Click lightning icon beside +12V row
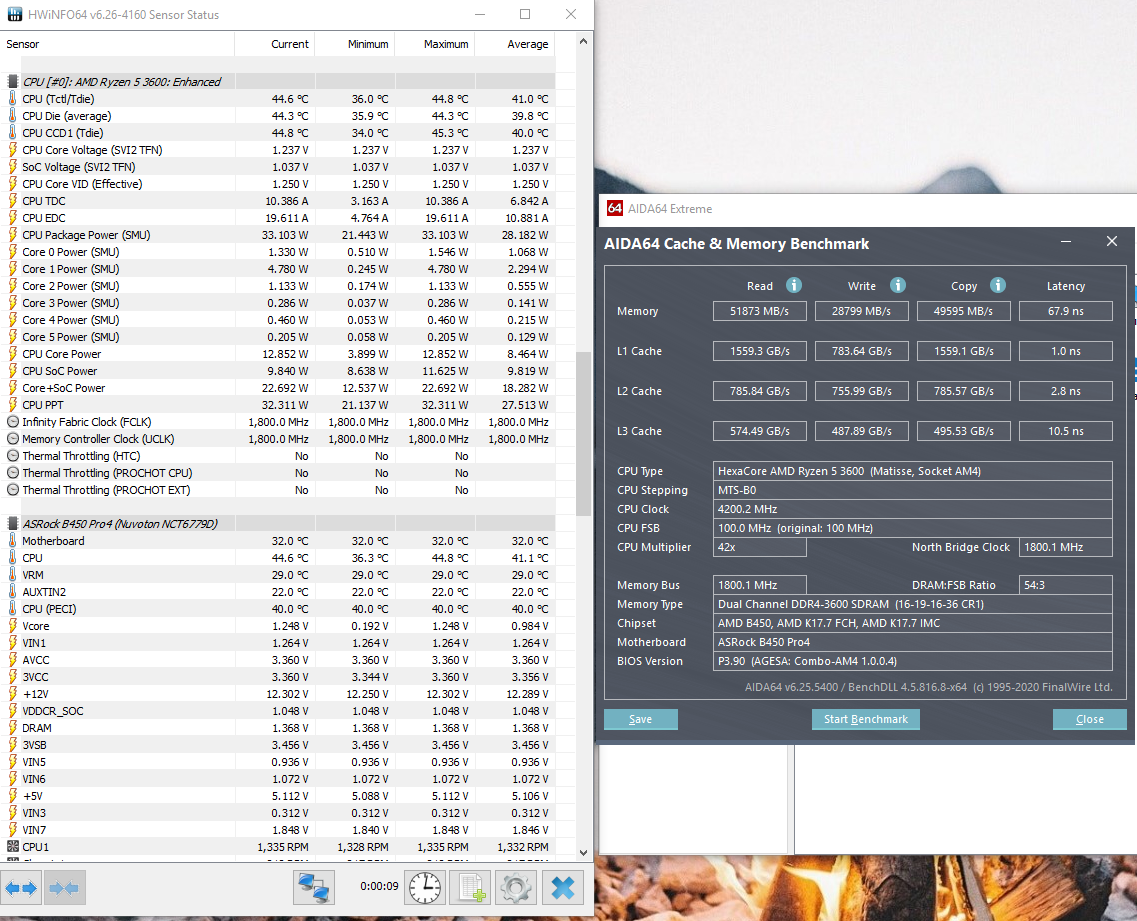 tap(12, 693)
